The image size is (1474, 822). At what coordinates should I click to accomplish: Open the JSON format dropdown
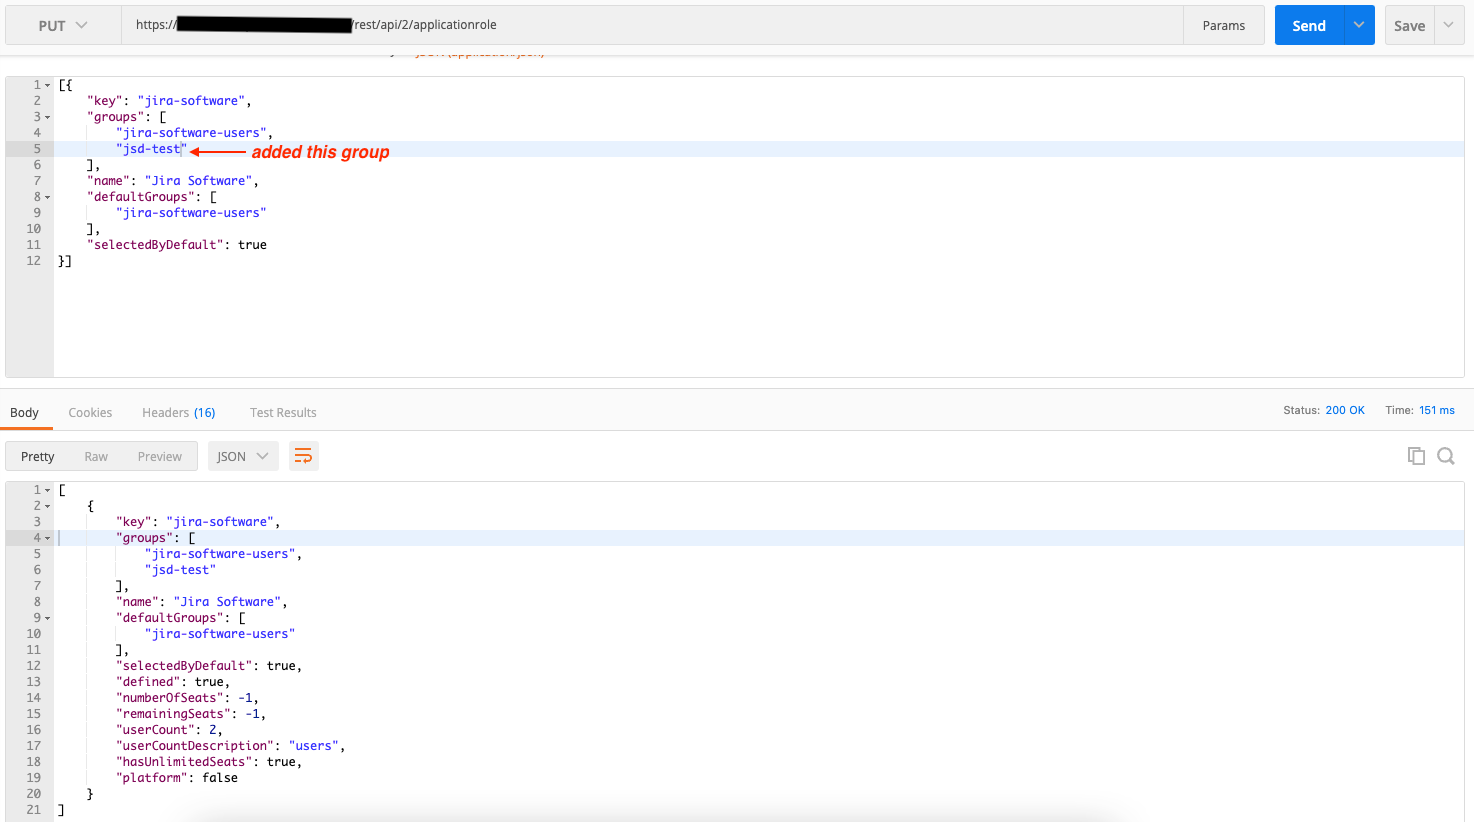[243, 456]
